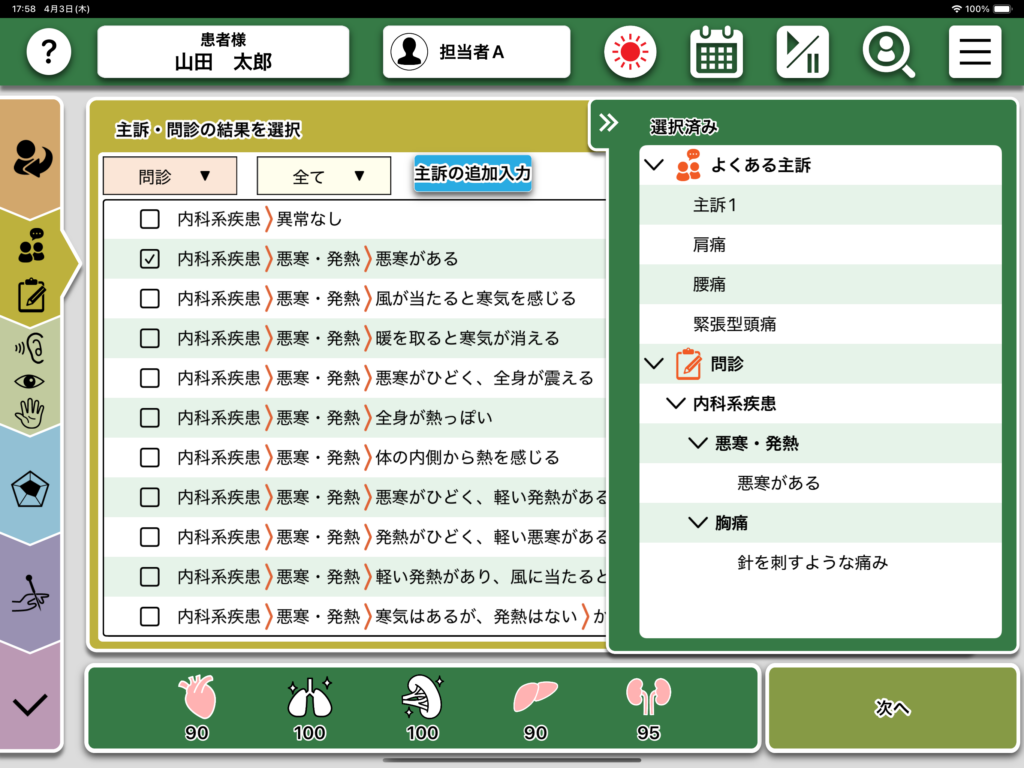The image size is (1024, 768).
Task: Open the calendar icon
Action: pos(716,52)
